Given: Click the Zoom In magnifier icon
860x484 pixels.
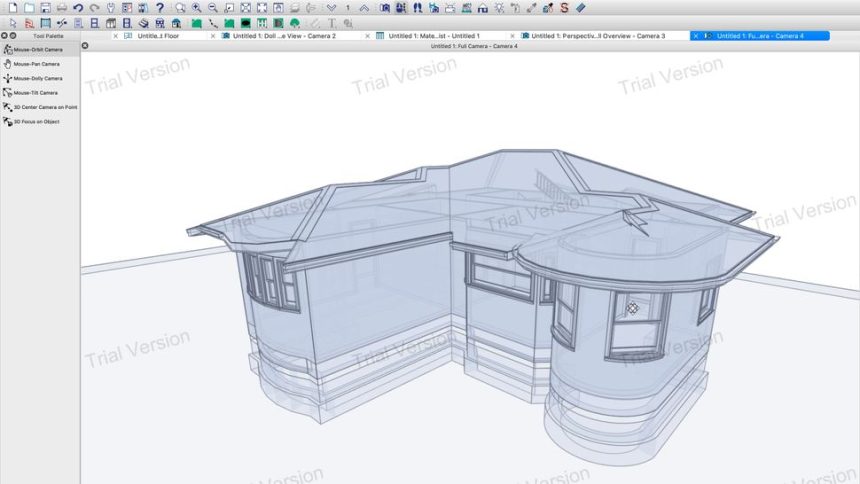Looking at the screenshot, I should (x=197, y=8).
